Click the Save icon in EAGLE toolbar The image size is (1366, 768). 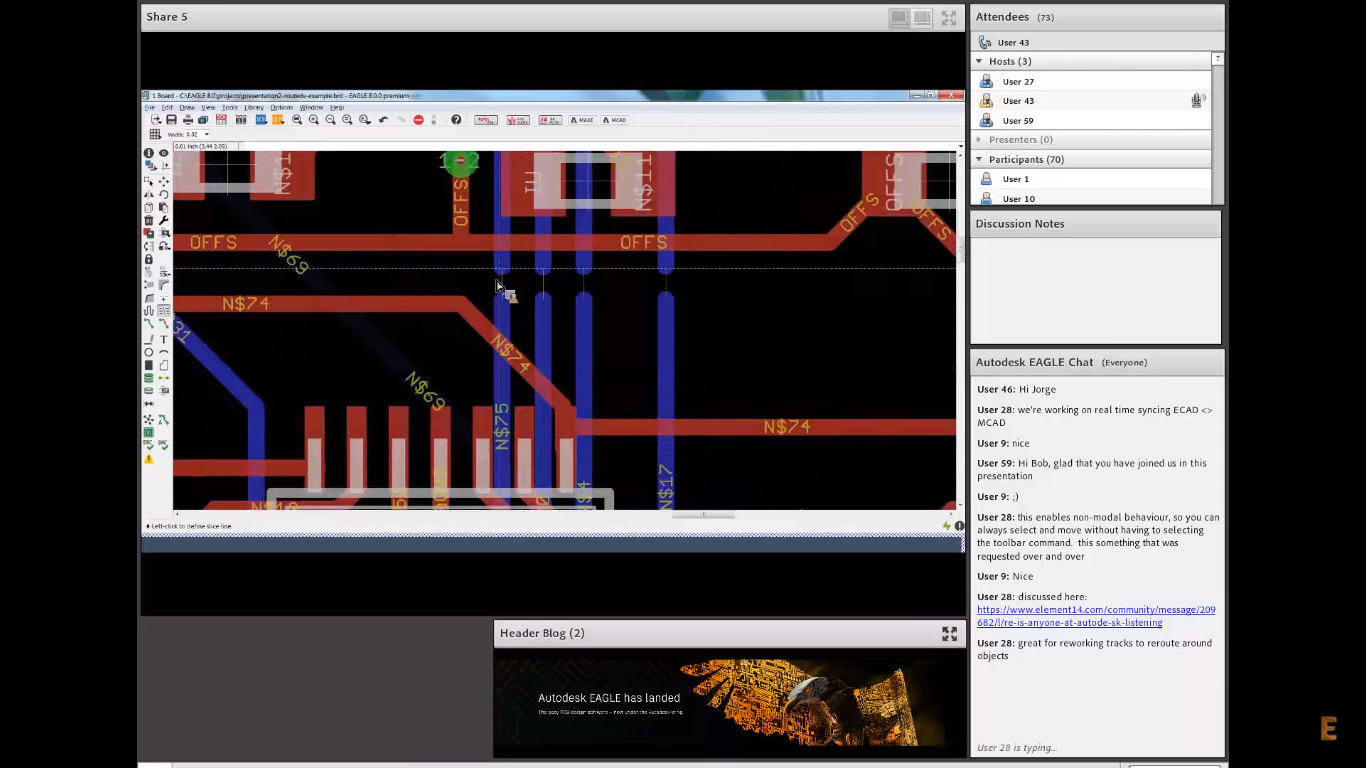pyautogui.click(x=171, y=120)
